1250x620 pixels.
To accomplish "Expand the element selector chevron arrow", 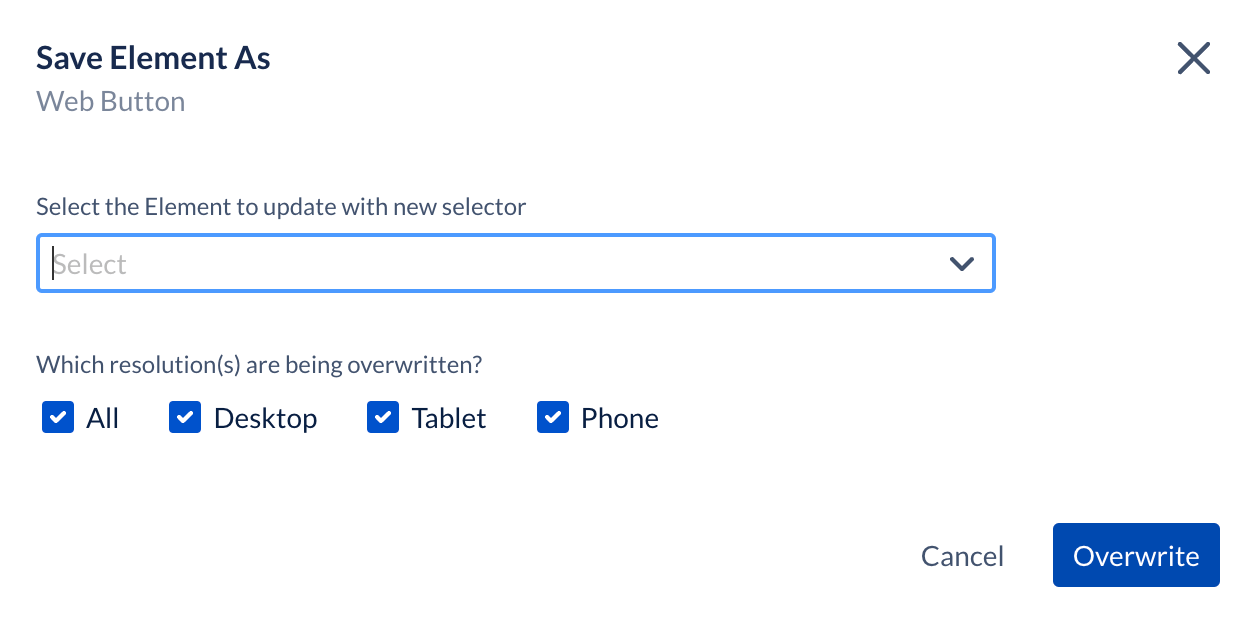I will (x=961, y=264).
